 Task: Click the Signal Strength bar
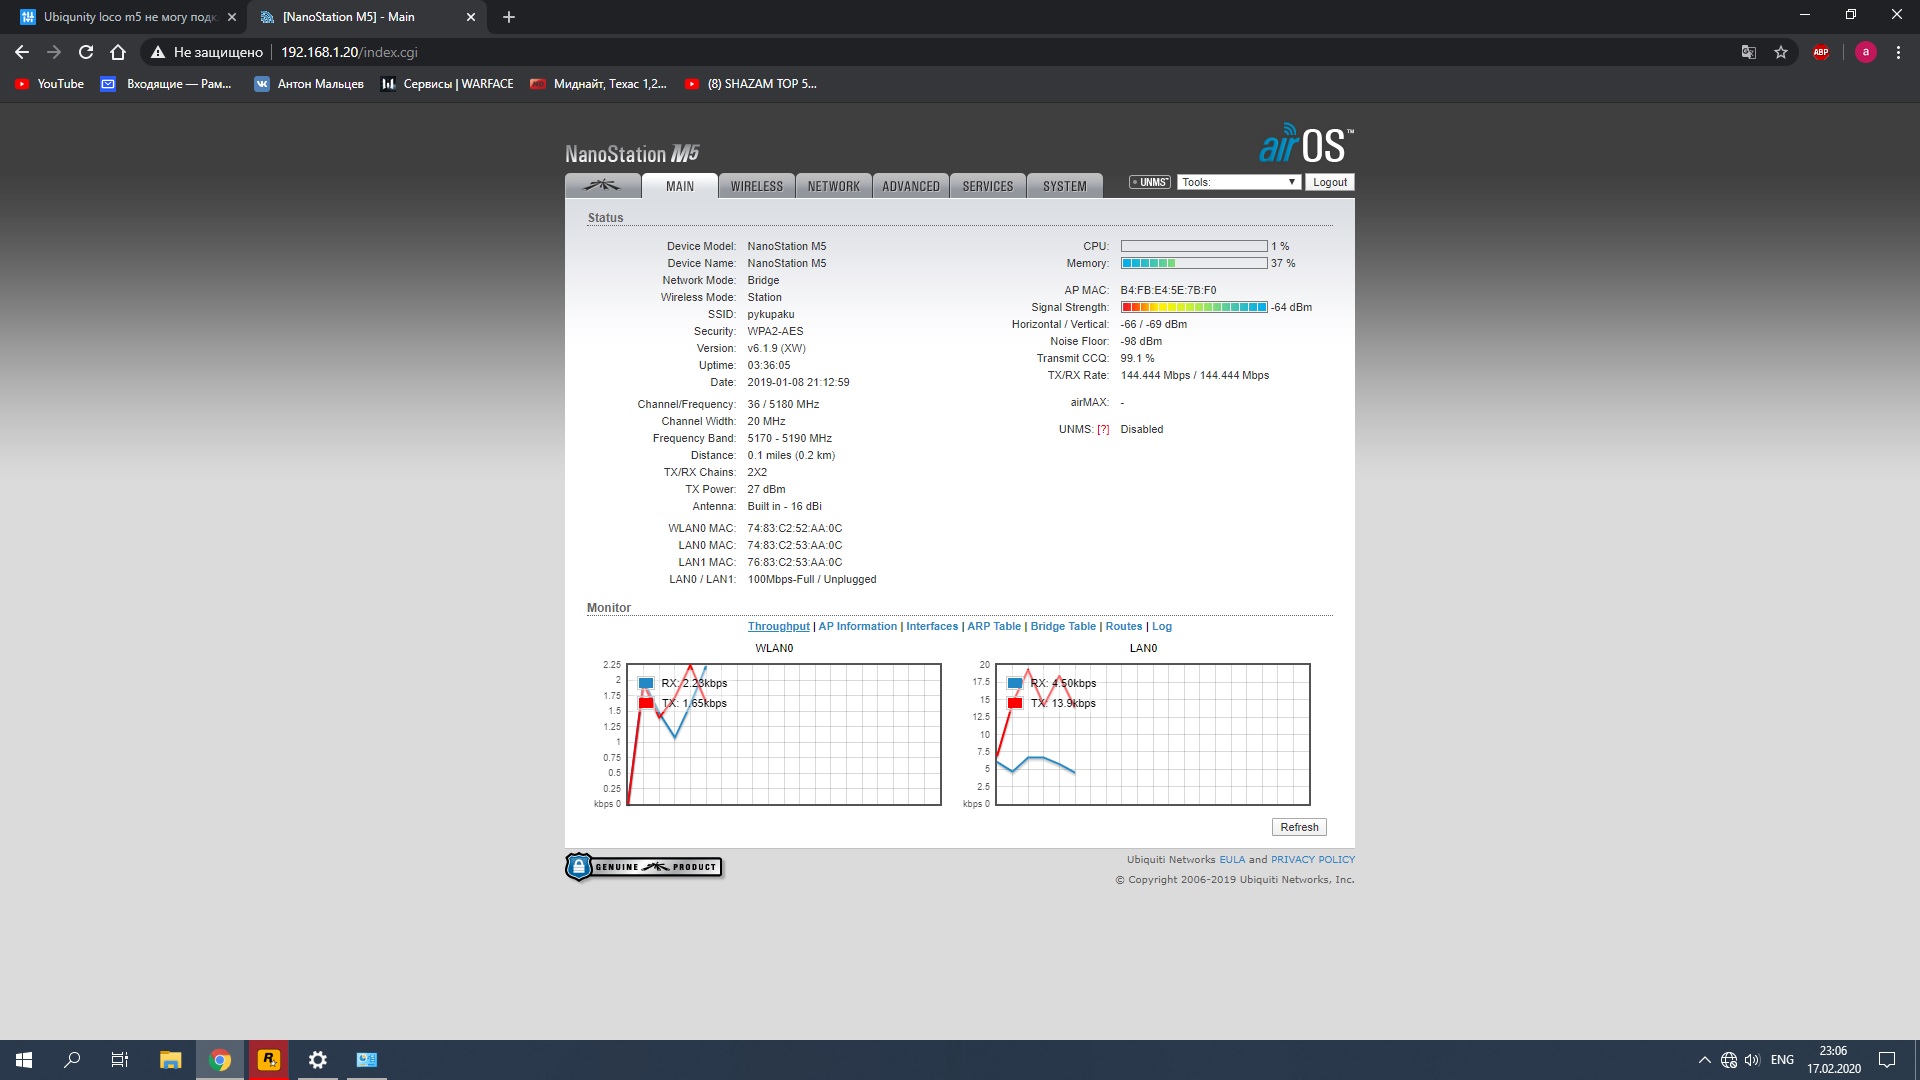1194,307
